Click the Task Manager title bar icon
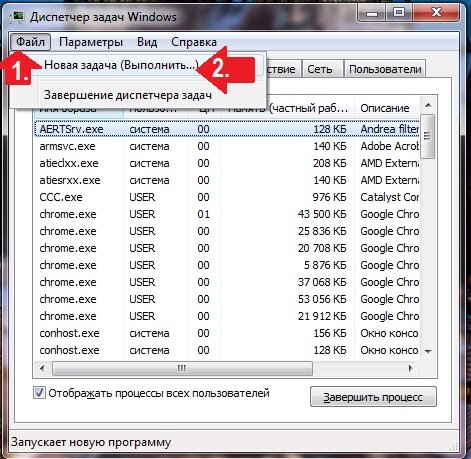 pos(16,16)
